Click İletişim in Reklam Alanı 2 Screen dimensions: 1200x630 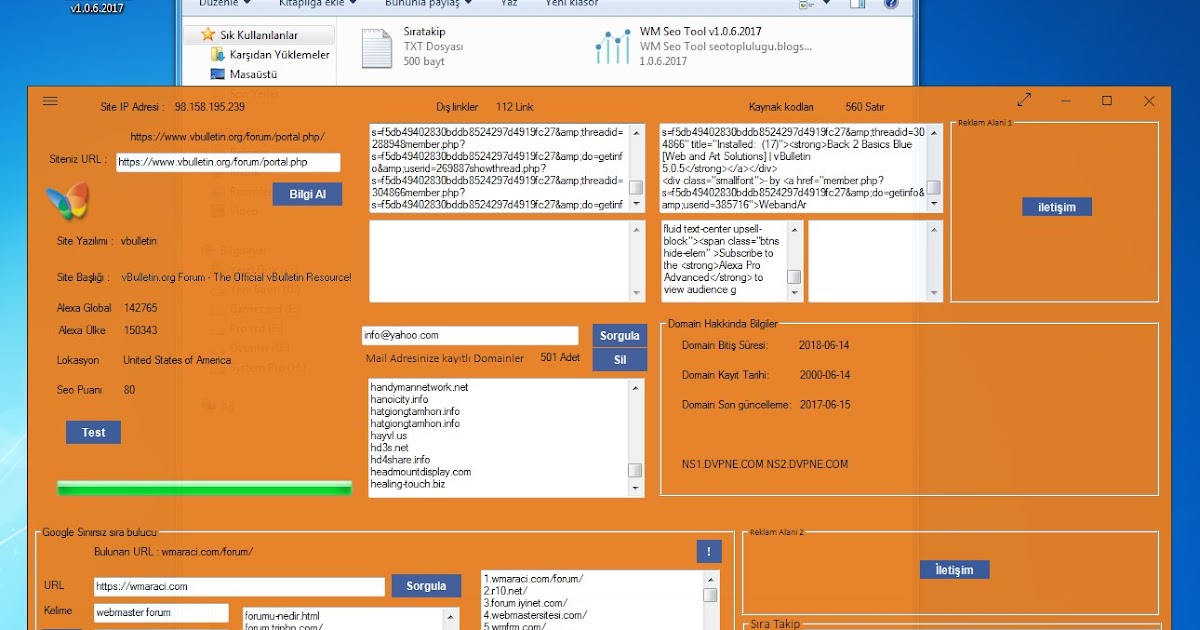(954, 570)
